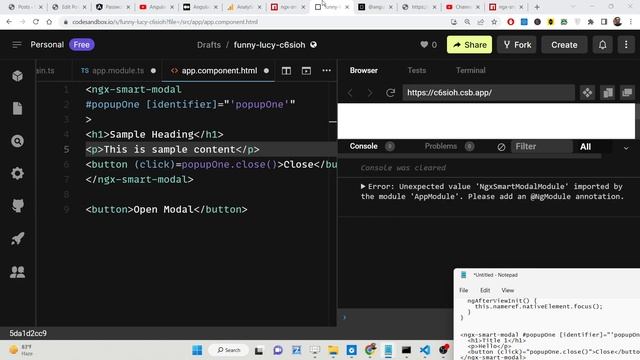Click the preview forward arrow
The width and height of the screenshot is (640, 360).
pyautogui.click(x=370, y=93)
